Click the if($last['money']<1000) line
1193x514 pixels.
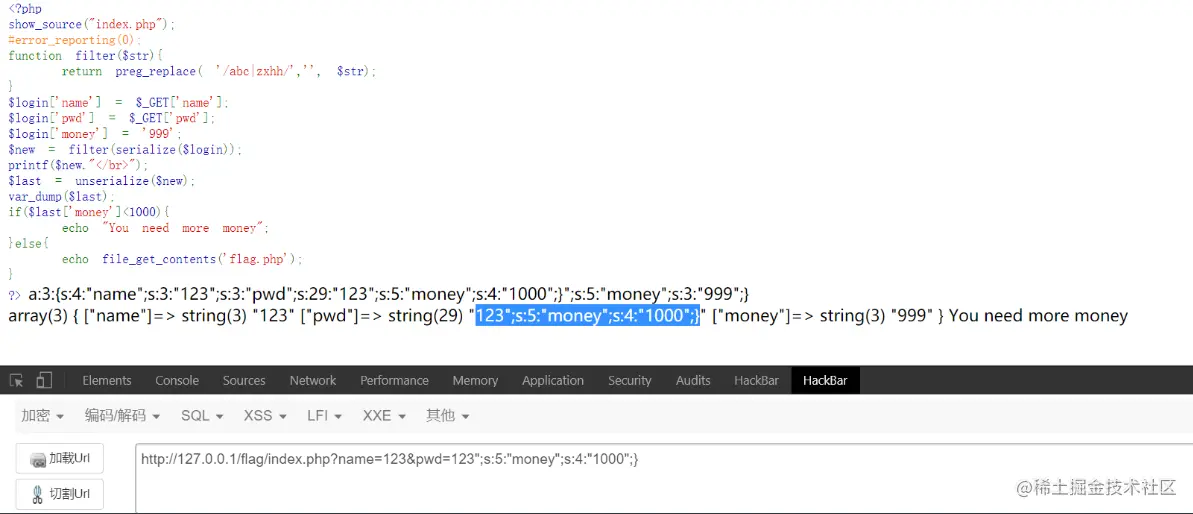pos(88,212)
